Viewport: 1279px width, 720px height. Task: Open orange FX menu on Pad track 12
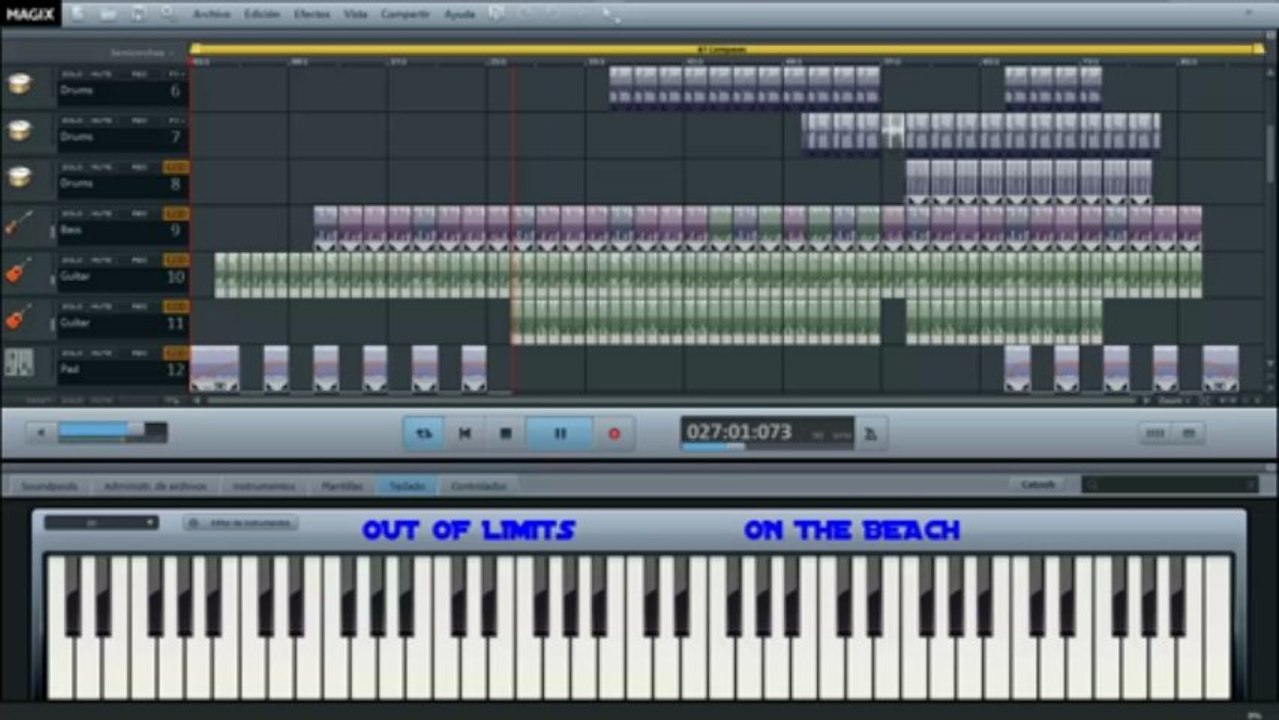(x=176, y=353)
